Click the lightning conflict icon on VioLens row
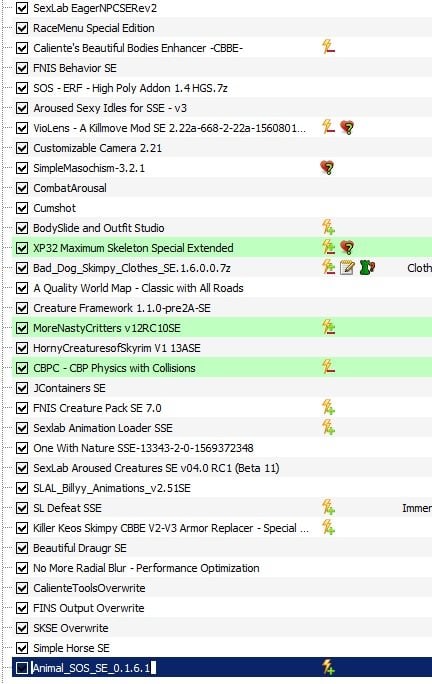Viewport: 432px width, 684px height. [x=328, y=127]
